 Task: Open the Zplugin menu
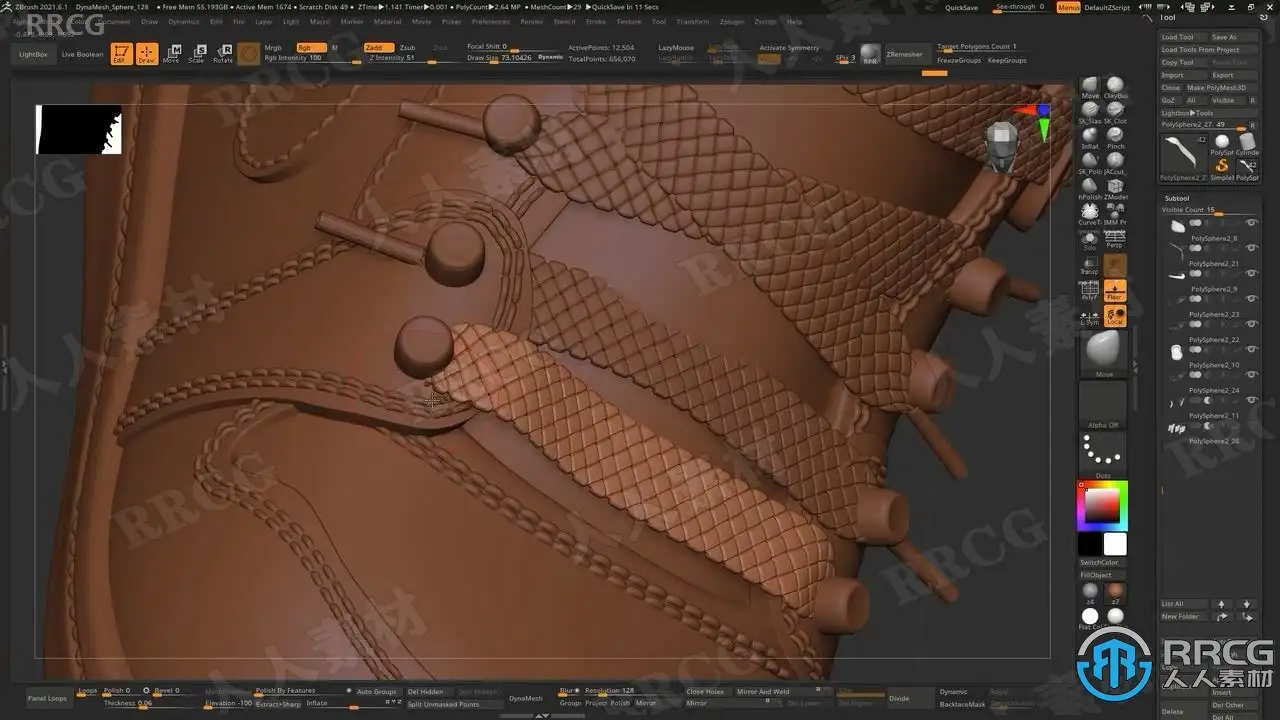pyautogui.click(x=731, y=21)
